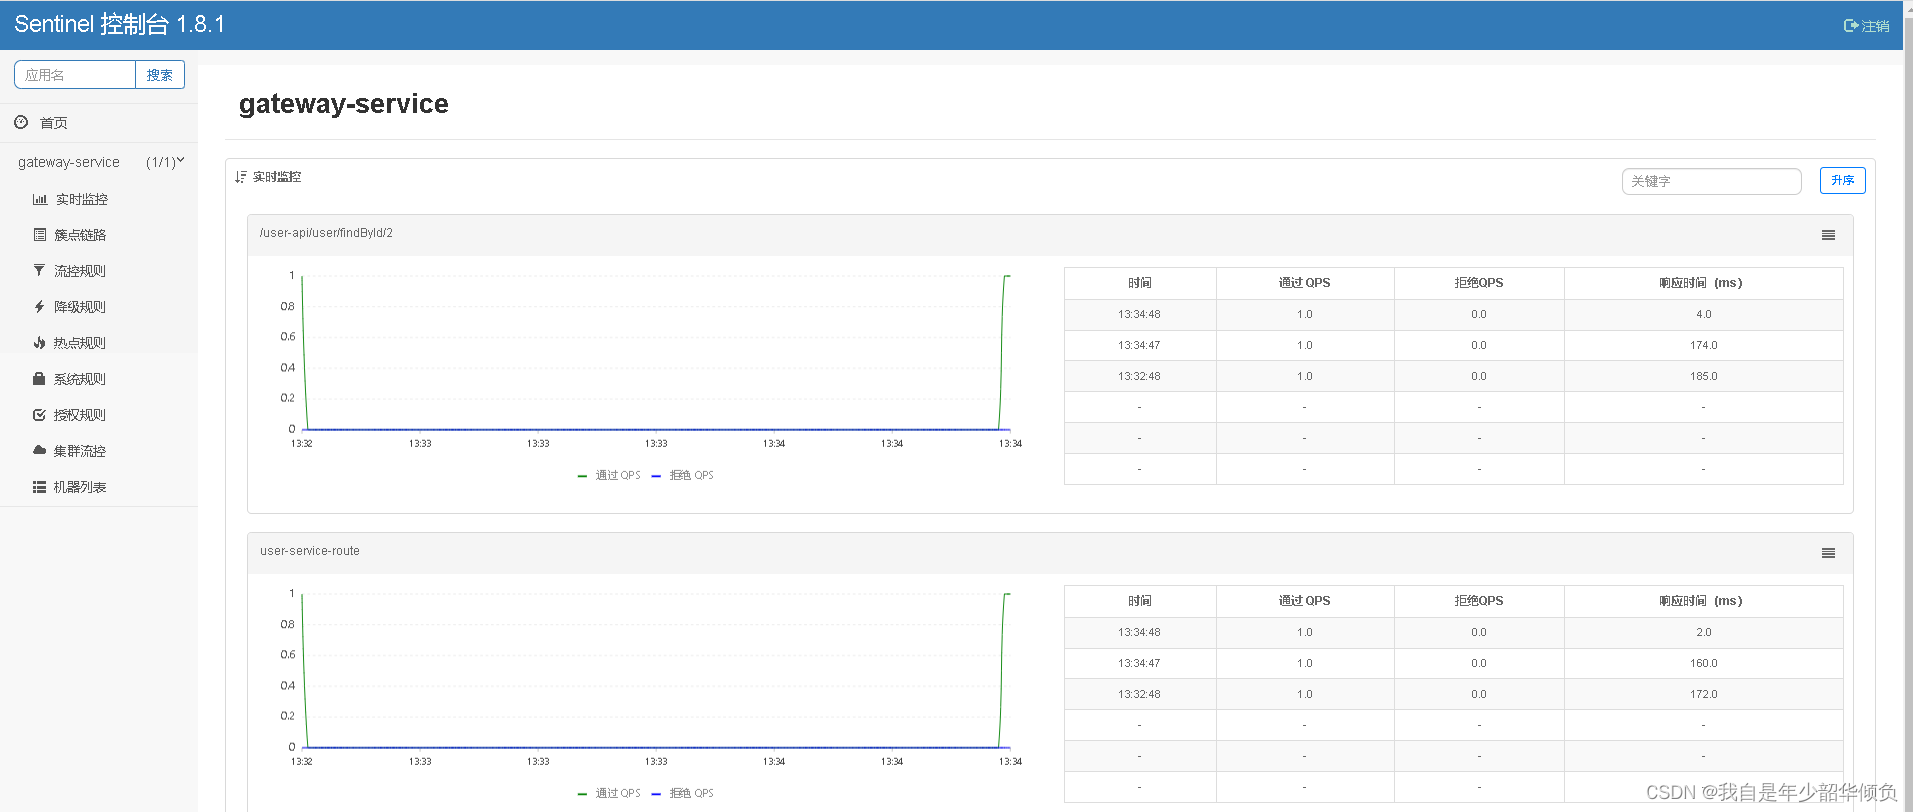The image size is (1913, 812).
Task: Toggle 通过 QPS legend in user-service-route chart
Action: pos(609,793)
